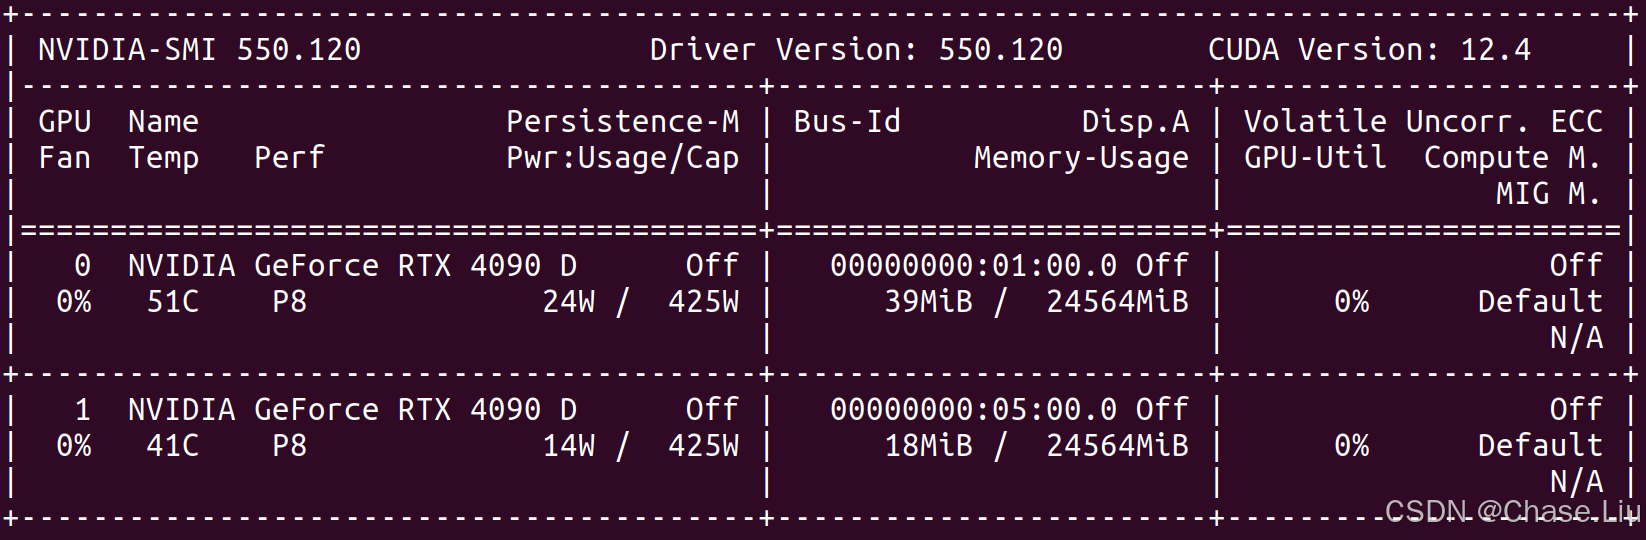
Task: Click the "Disp.A" column header
Action: [1135, 122]
